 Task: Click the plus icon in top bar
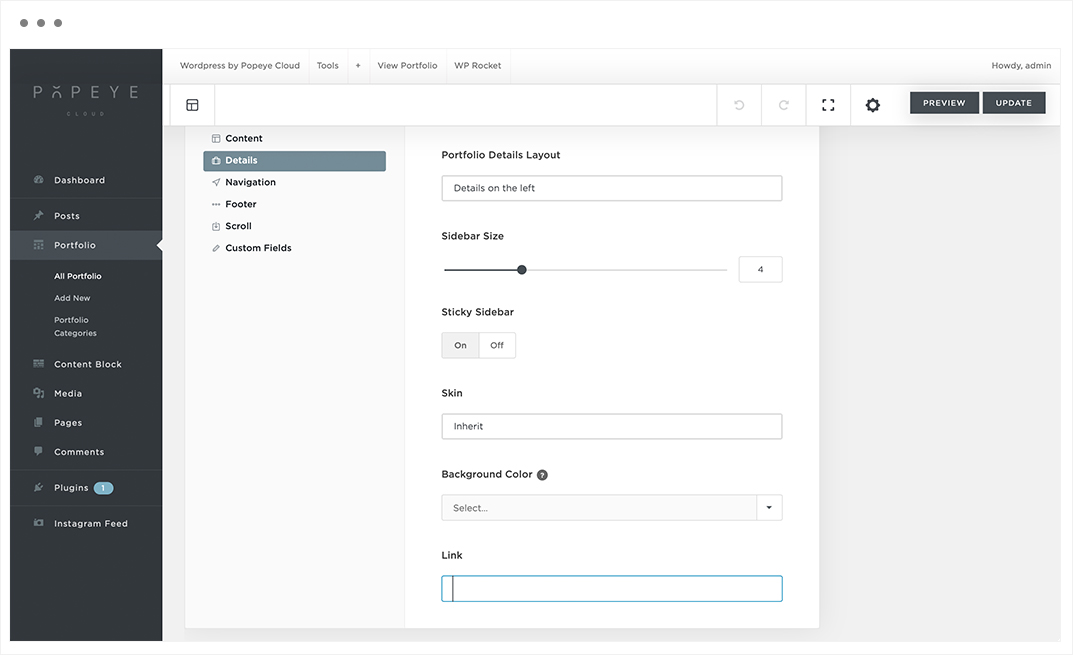(x=358, y=66)
